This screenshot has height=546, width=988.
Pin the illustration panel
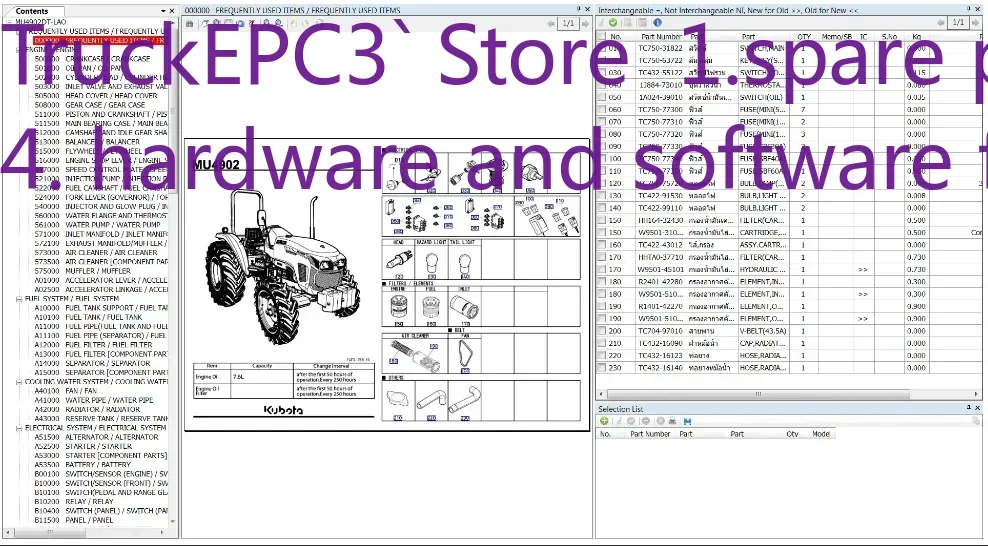[578, 9]
